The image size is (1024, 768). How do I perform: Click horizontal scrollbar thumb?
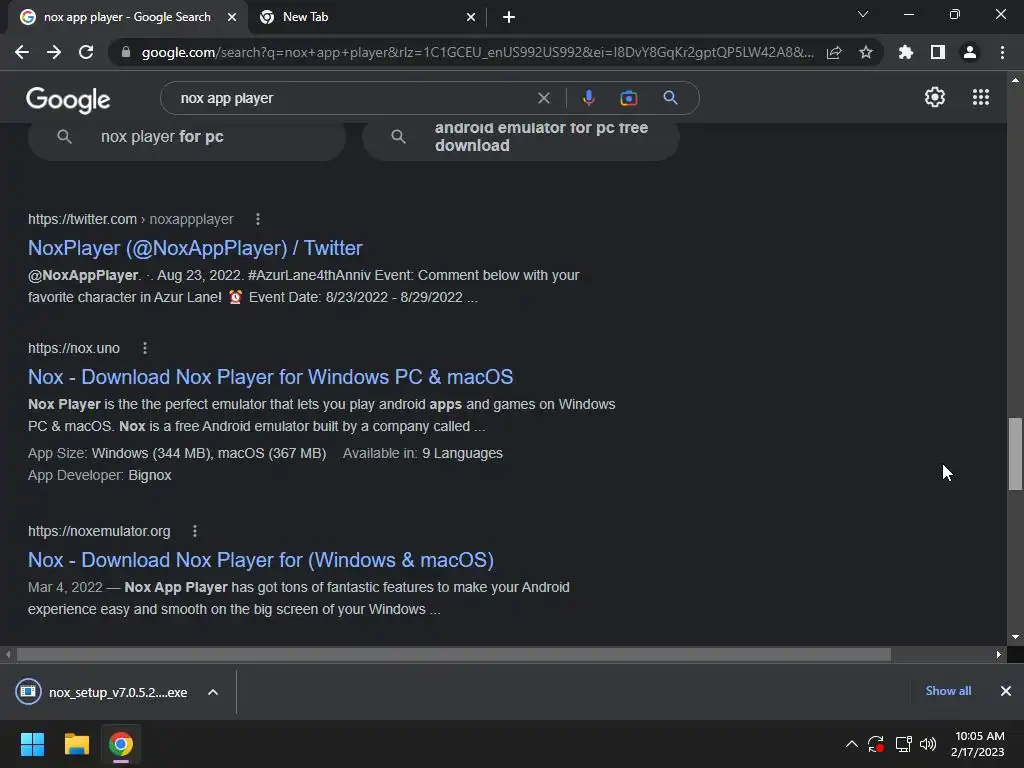(x=454, y=654)
